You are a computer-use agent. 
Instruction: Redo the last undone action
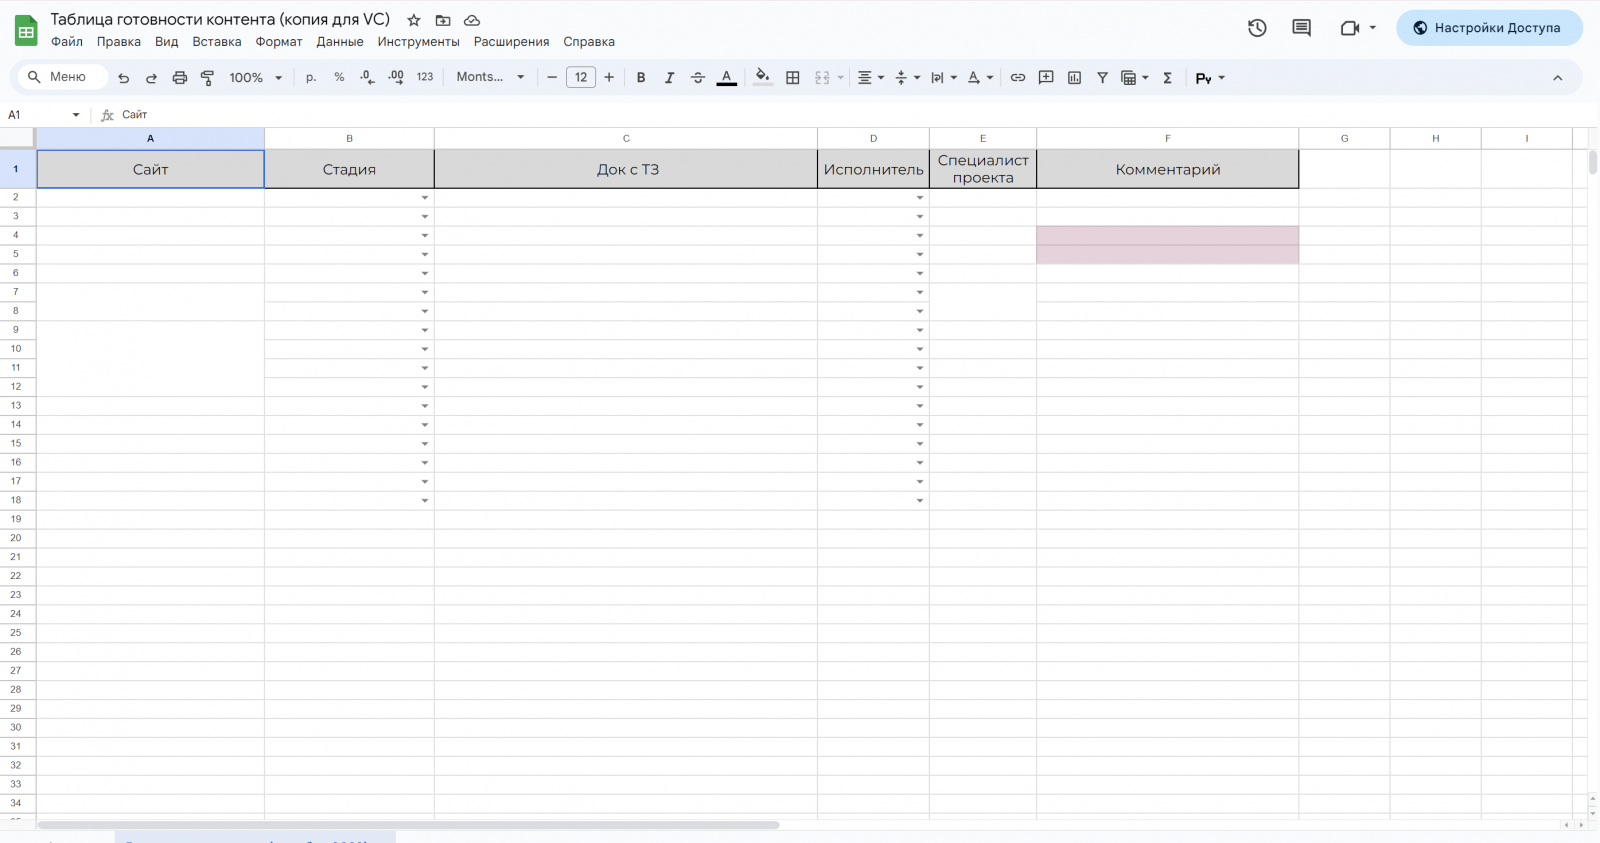(151, 78)
